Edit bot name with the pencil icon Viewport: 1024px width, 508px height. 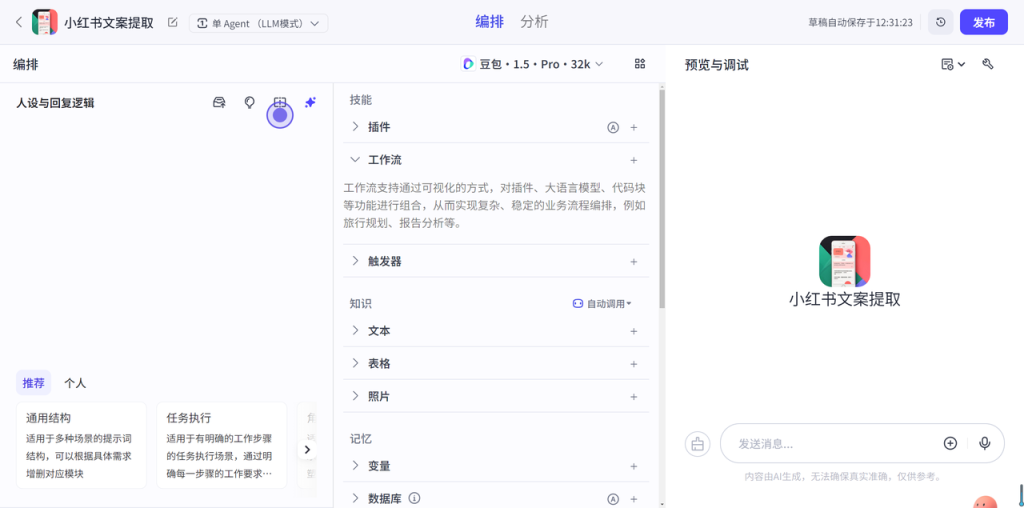coord(172,22)
